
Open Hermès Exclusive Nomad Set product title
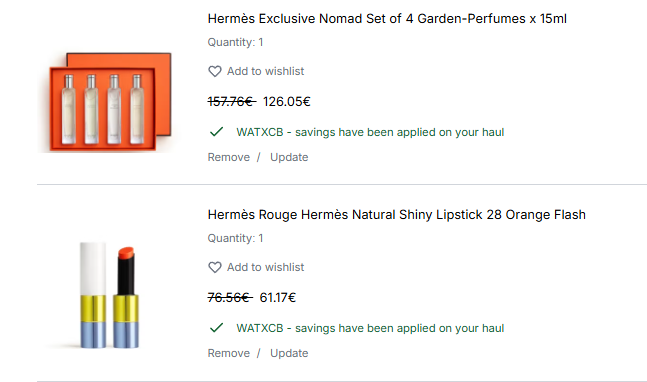click(x=387, y=19)
